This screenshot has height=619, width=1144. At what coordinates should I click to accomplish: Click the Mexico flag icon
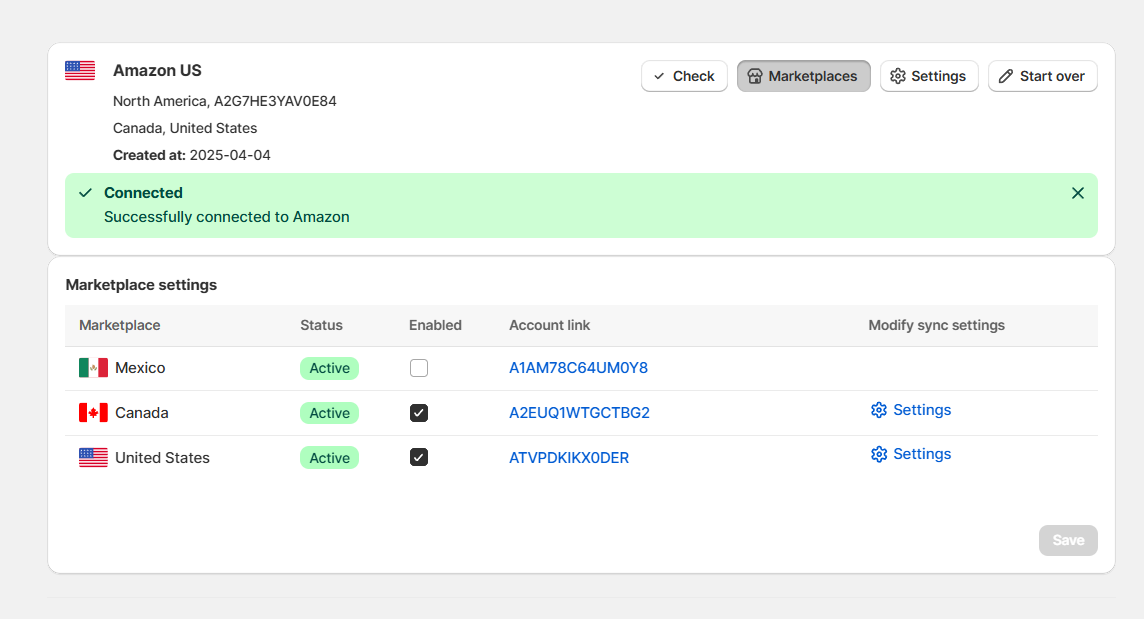(x=93, y=368)
